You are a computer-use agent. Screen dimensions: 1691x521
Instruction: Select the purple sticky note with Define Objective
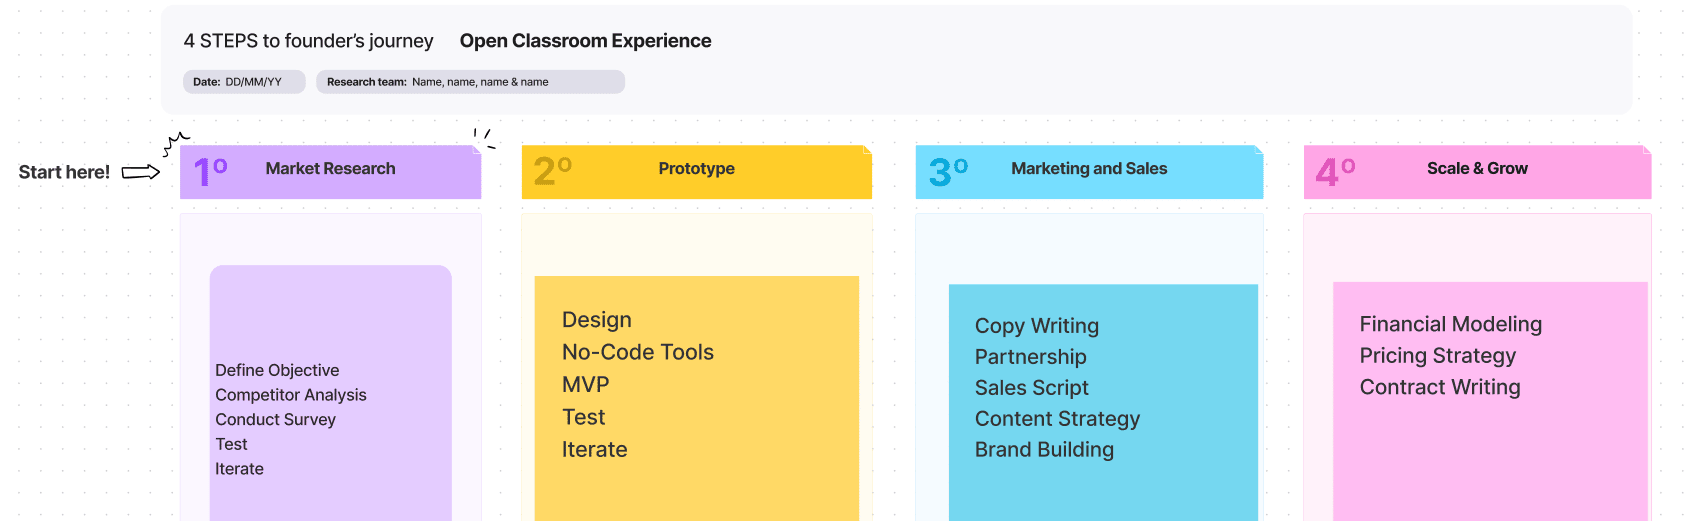click(x=331, y=393)
